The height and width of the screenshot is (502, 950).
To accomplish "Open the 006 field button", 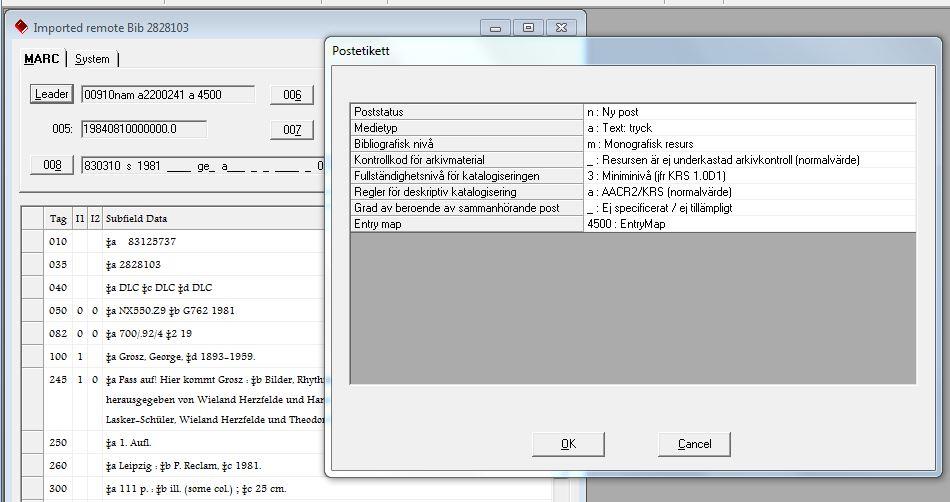I will [292, 94].
